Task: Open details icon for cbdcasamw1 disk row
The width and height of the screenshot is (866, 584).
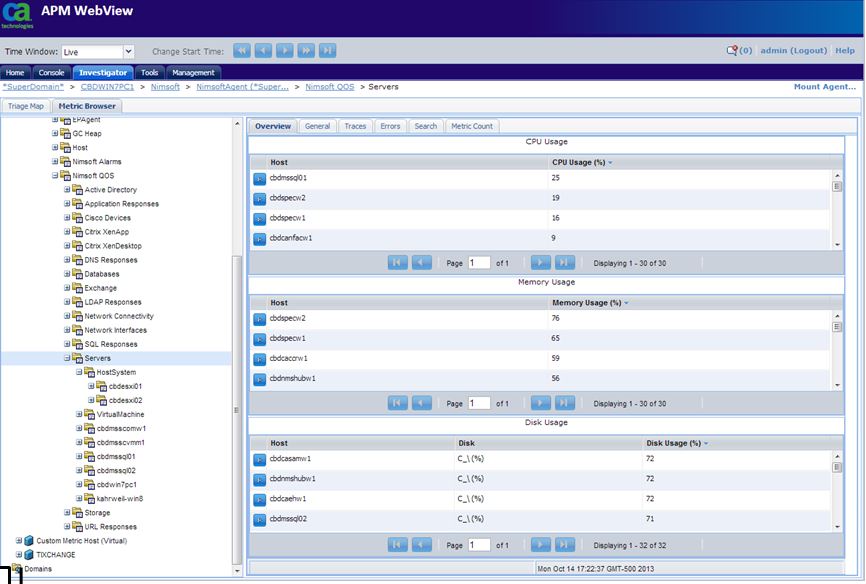Action: (x=260, y=459)
